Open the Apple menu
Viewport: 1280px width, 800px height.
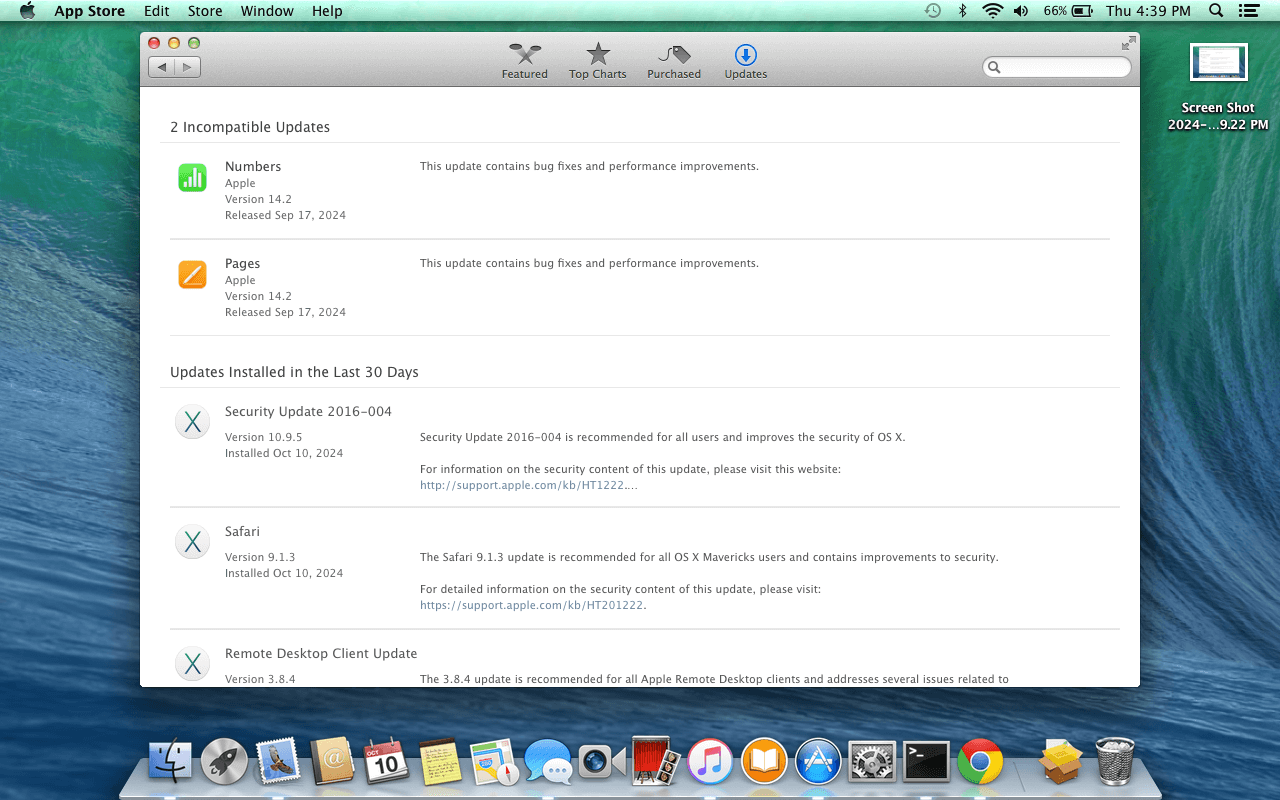coord(27,11)
